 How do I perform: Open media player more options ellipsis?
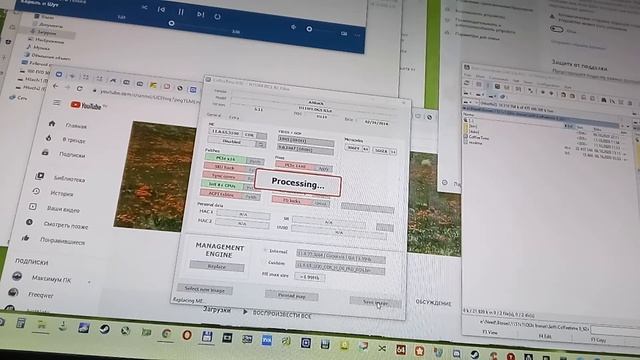click(358, 35)
